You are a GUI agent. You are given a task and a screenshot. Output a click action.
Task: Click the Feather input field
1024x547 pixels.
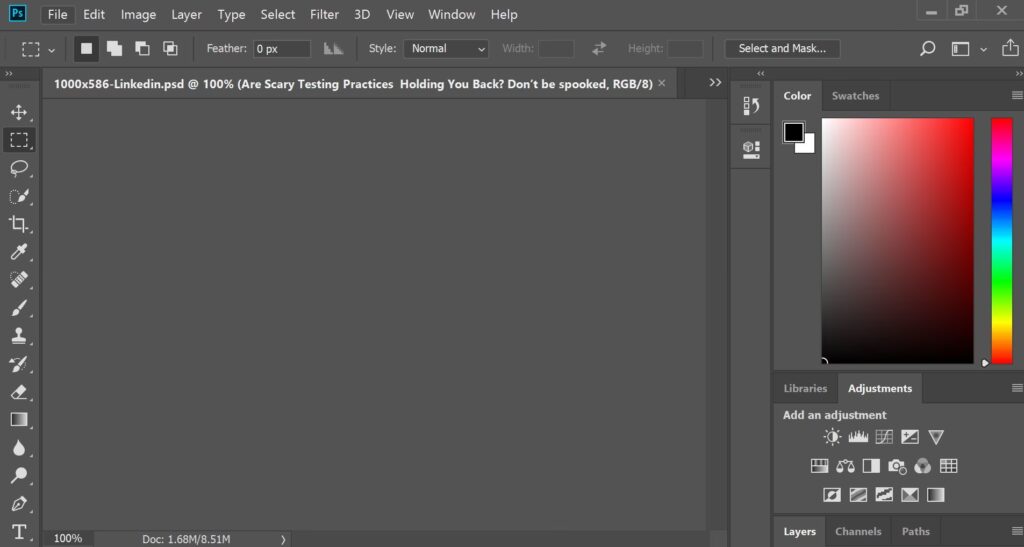(x=281, y=48)
